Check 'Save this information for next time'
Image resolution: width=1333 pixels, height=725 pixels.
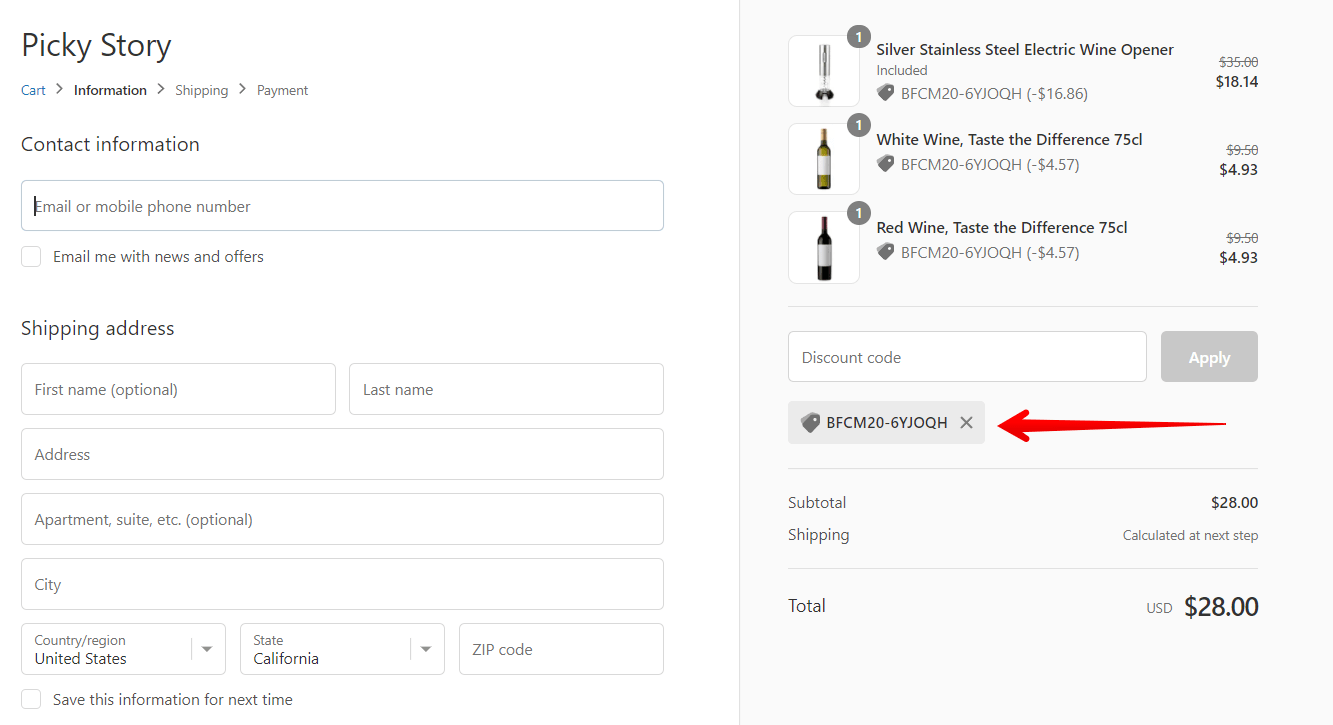click(x=30, y=699)
